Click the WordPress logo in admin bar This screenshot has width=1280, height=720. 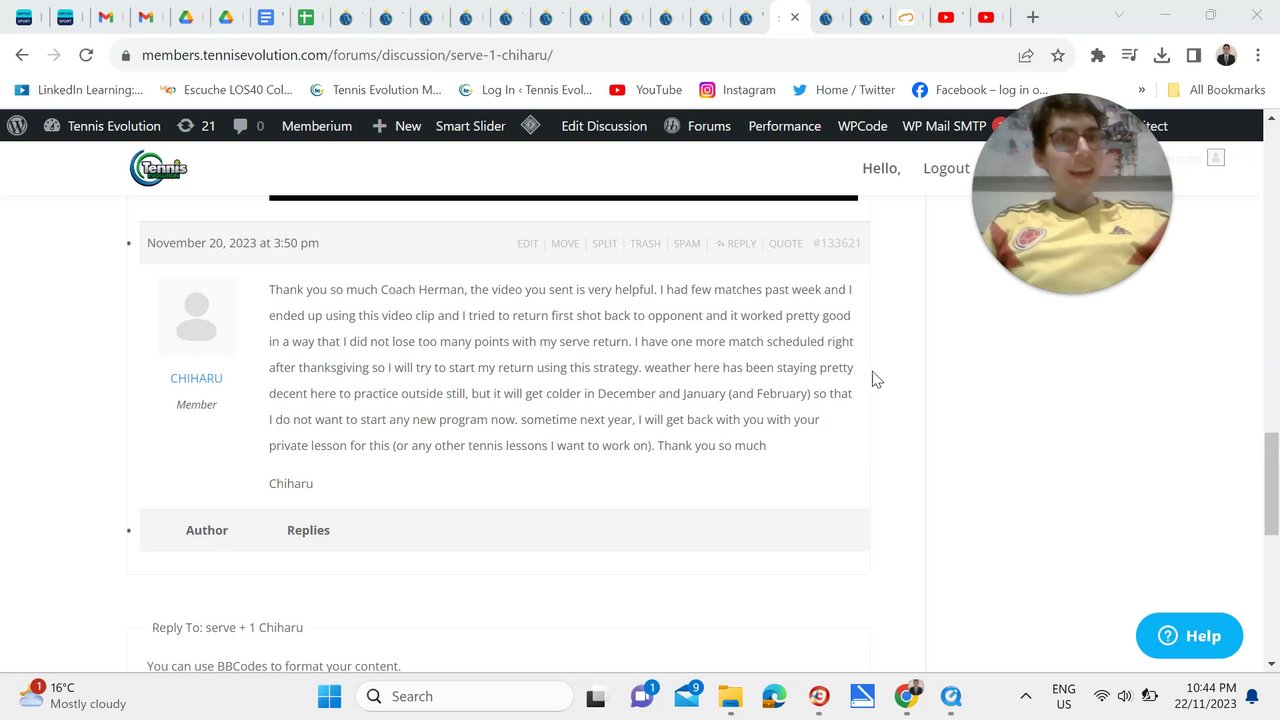point(17,125)
